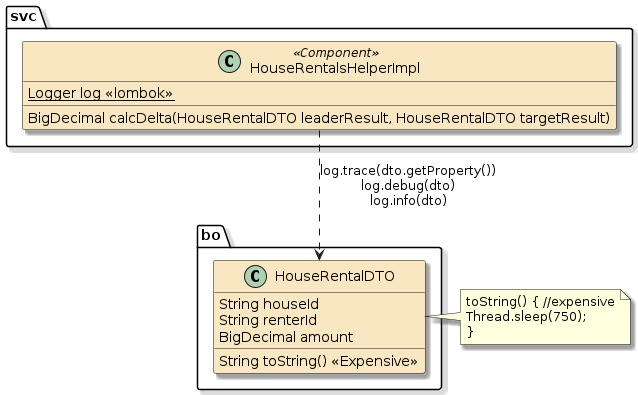Click the String toString() «Expensive» method

(x=318, y=361)
